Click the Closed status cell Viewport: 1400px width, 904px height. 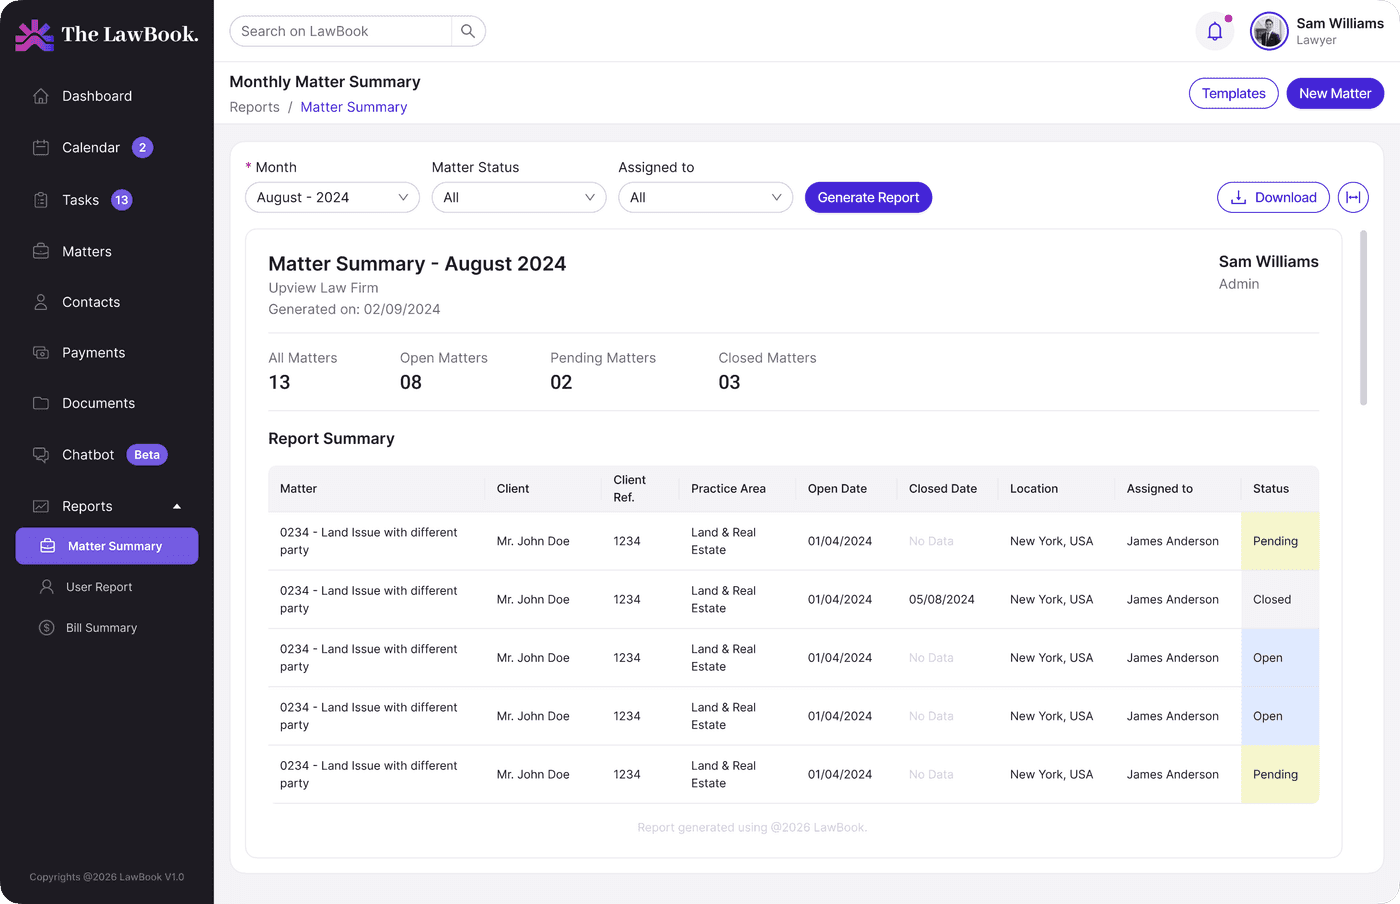(x=1280, y=599)
